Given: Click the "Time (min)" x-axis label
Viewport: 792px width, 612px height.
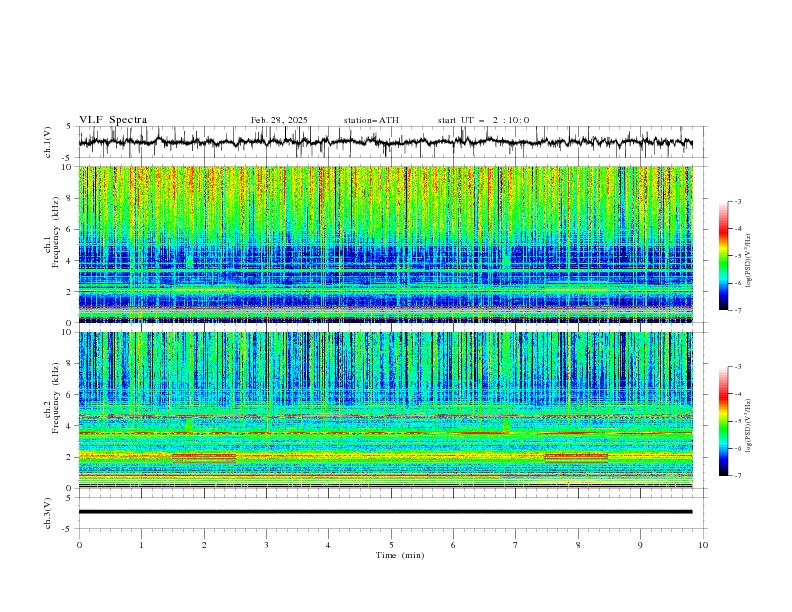Looking at the screenshot, I should tap(400, 555).
